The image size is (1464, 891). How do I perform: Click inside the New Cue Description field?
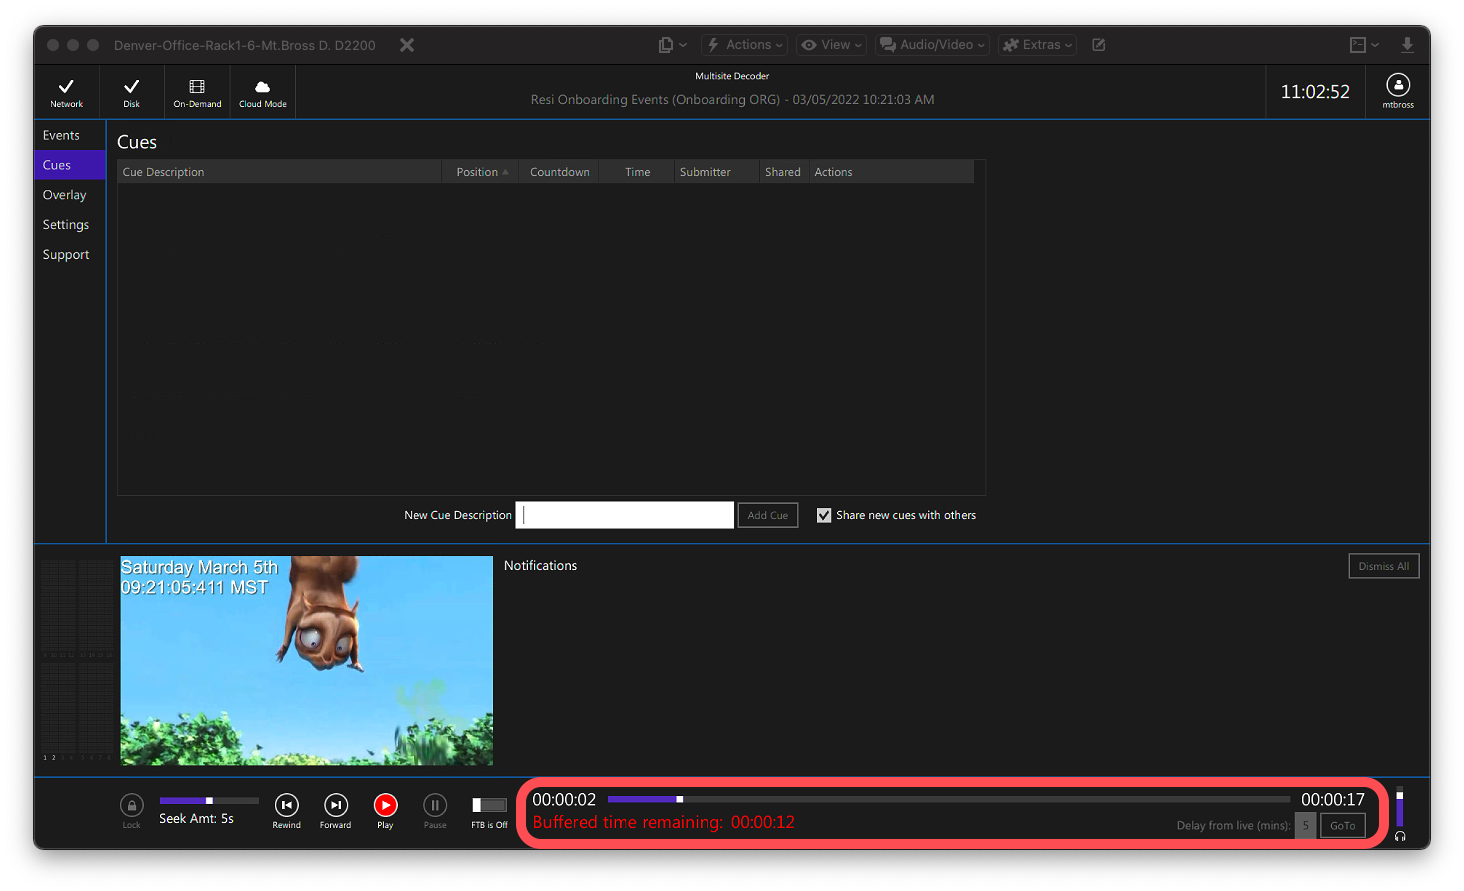point(624,514)
